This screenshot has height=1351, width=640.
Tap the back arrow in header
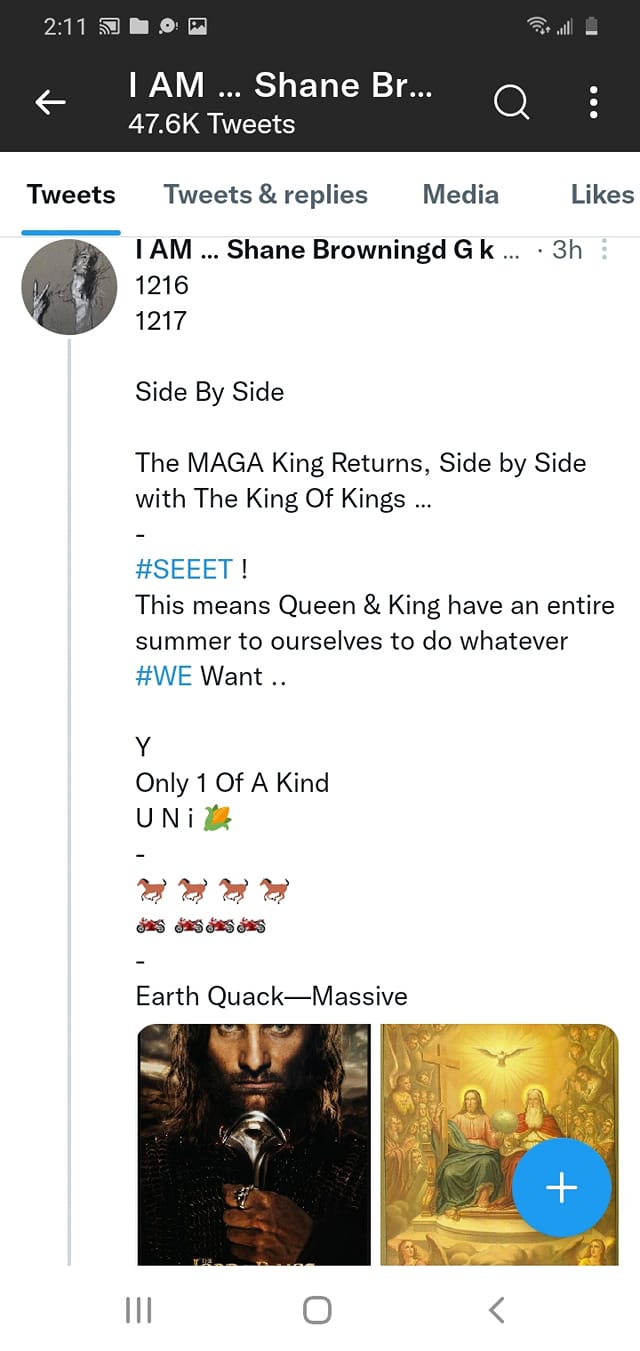tap(51, 101)
